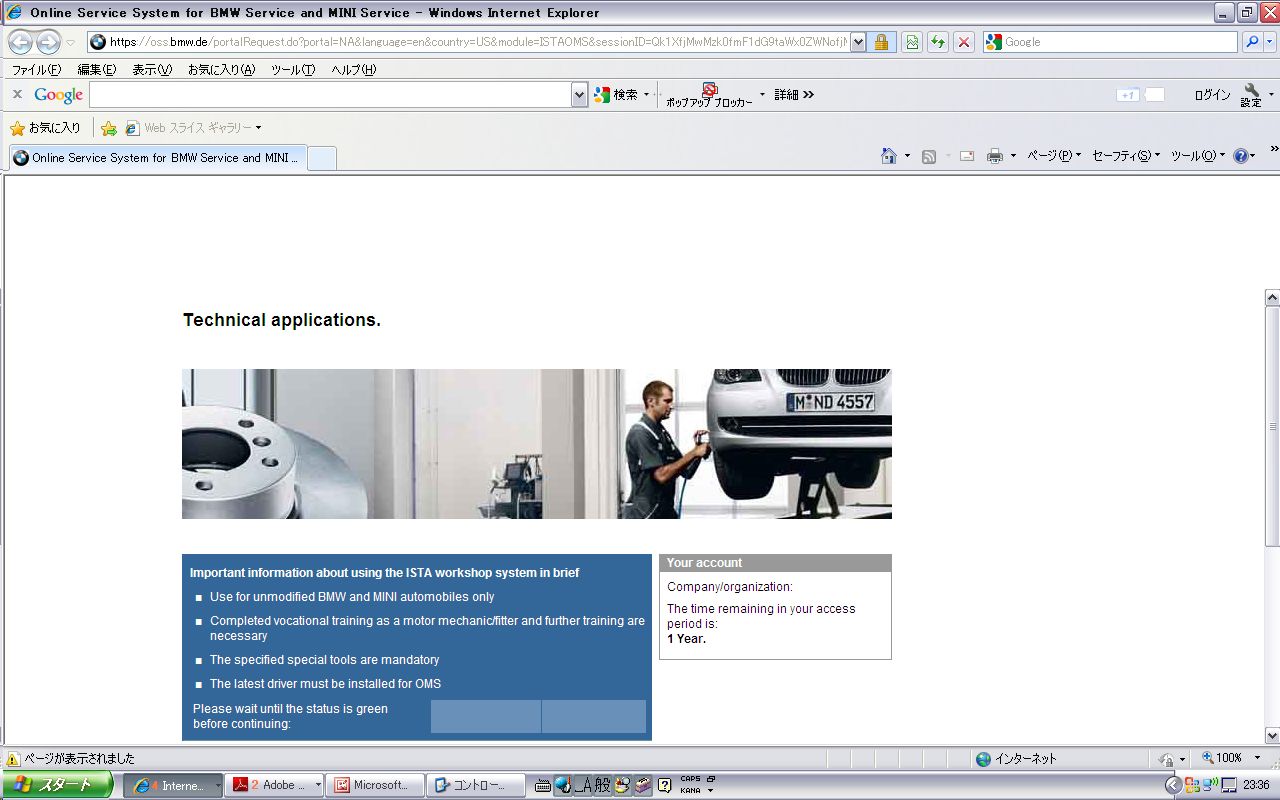
Task: View the security lock certificate icon
Action: (x=881, y=42)
